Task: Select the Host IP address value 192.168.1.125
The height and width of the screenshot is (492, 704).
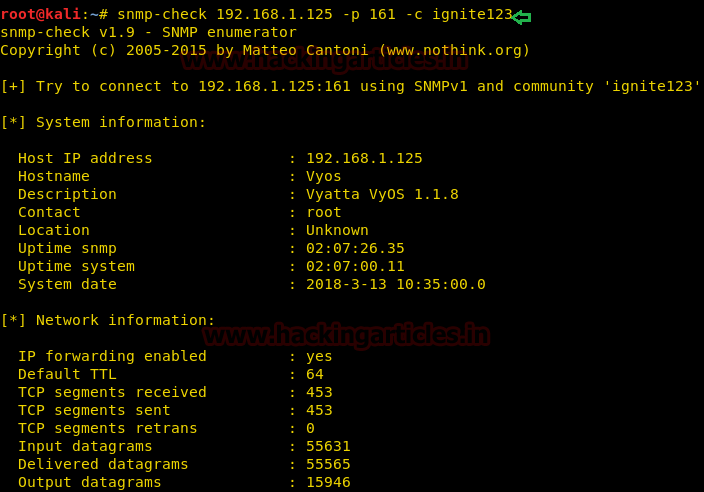Action: click(364, 158)
